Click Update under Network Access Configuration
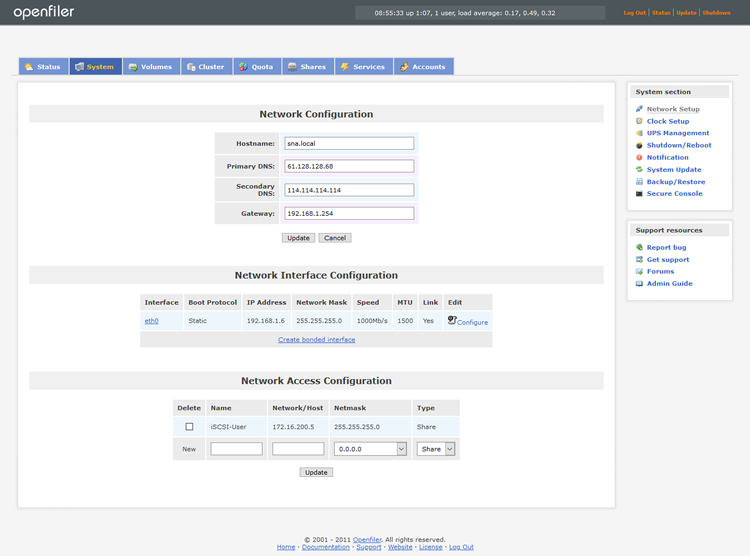This screenshot has width=750, height=556. [x=316, y=472]
